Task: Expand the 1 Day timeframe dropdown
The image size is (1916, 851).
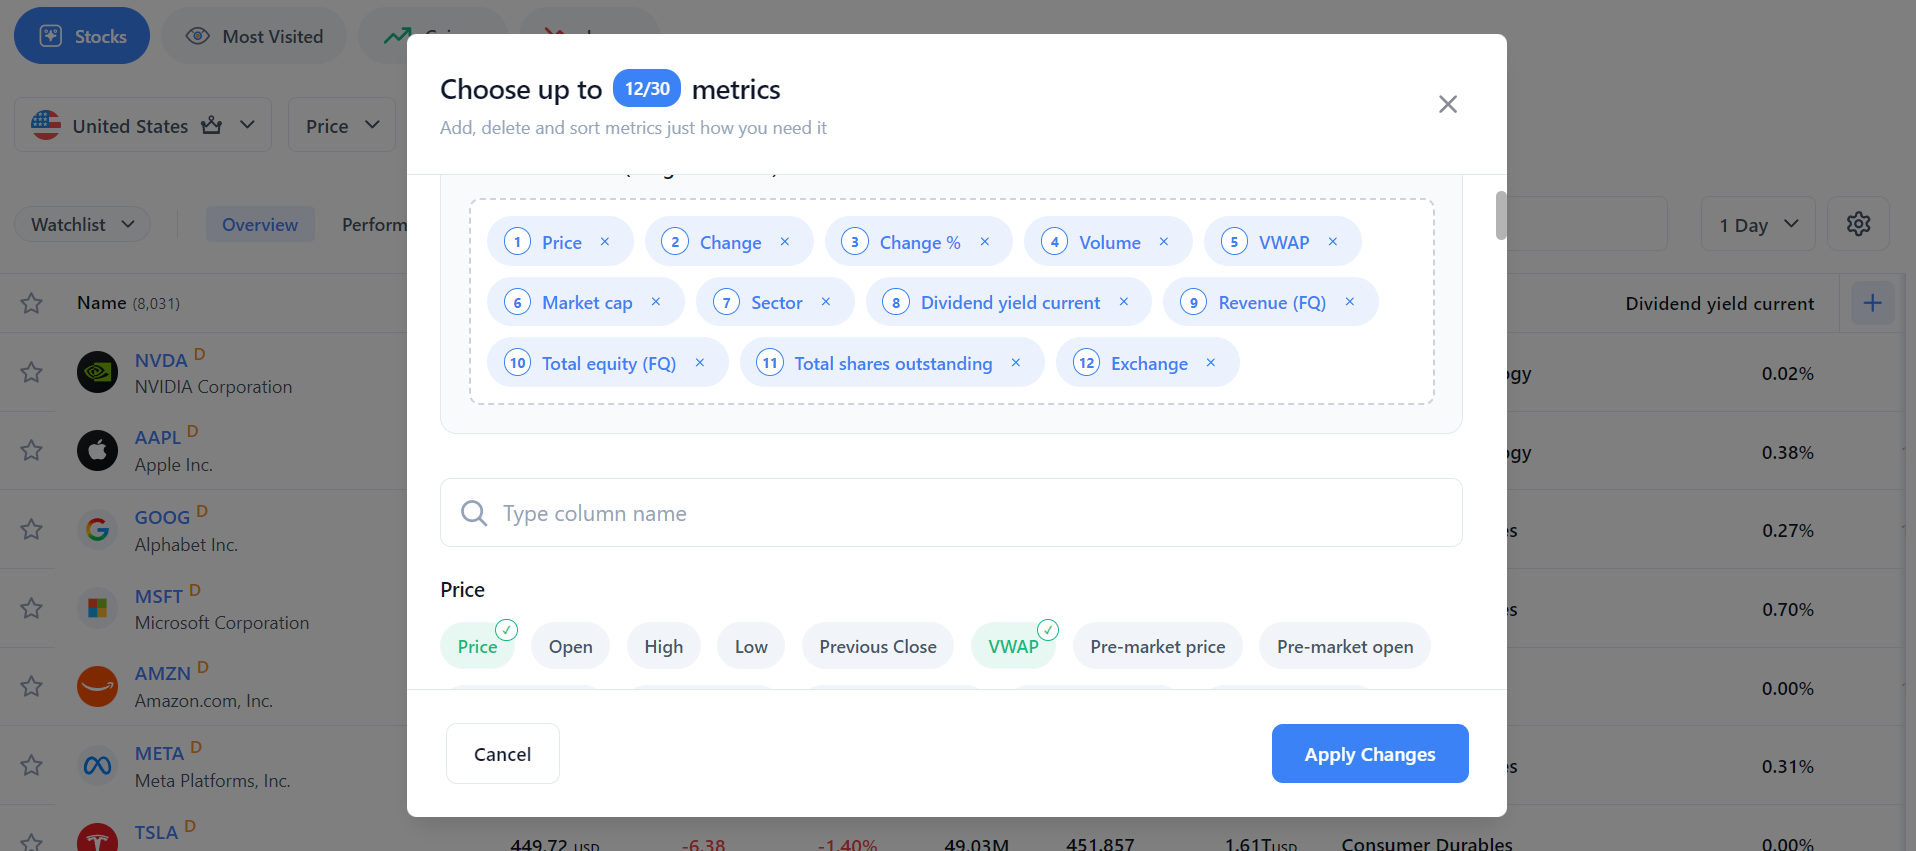Action: [1758, 225]
